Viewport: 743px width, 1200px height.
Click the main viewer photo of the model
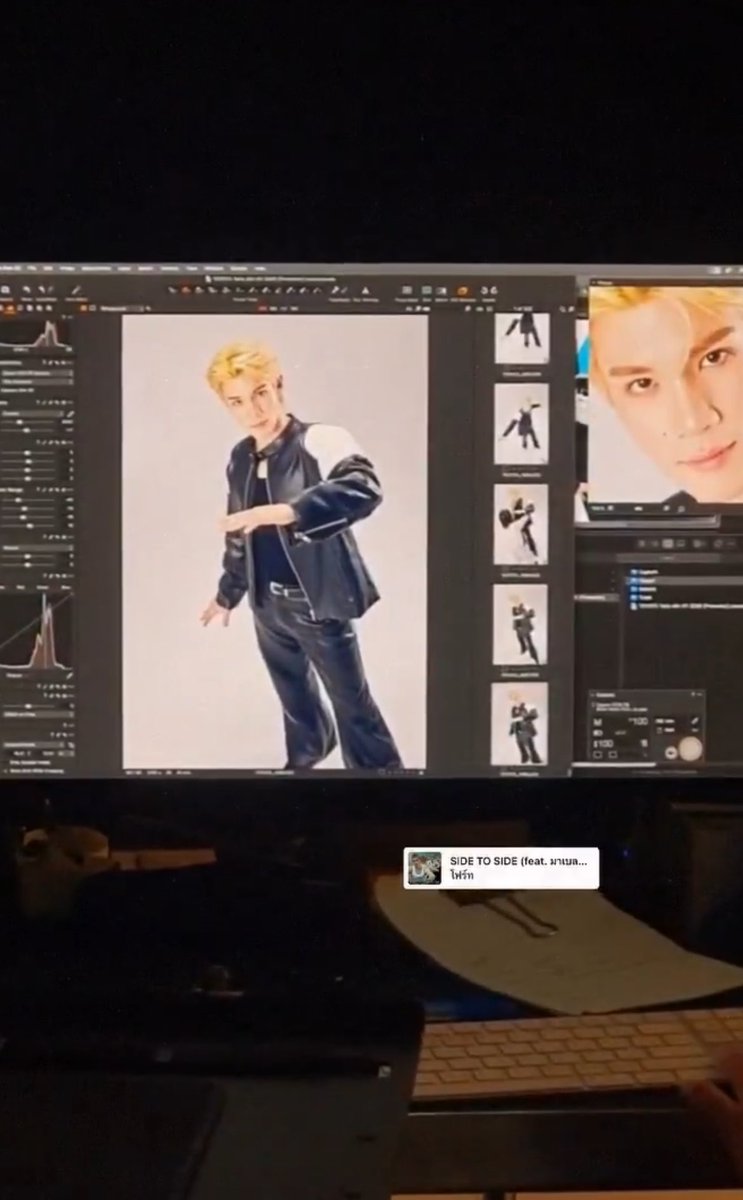[x=275, y=541]
